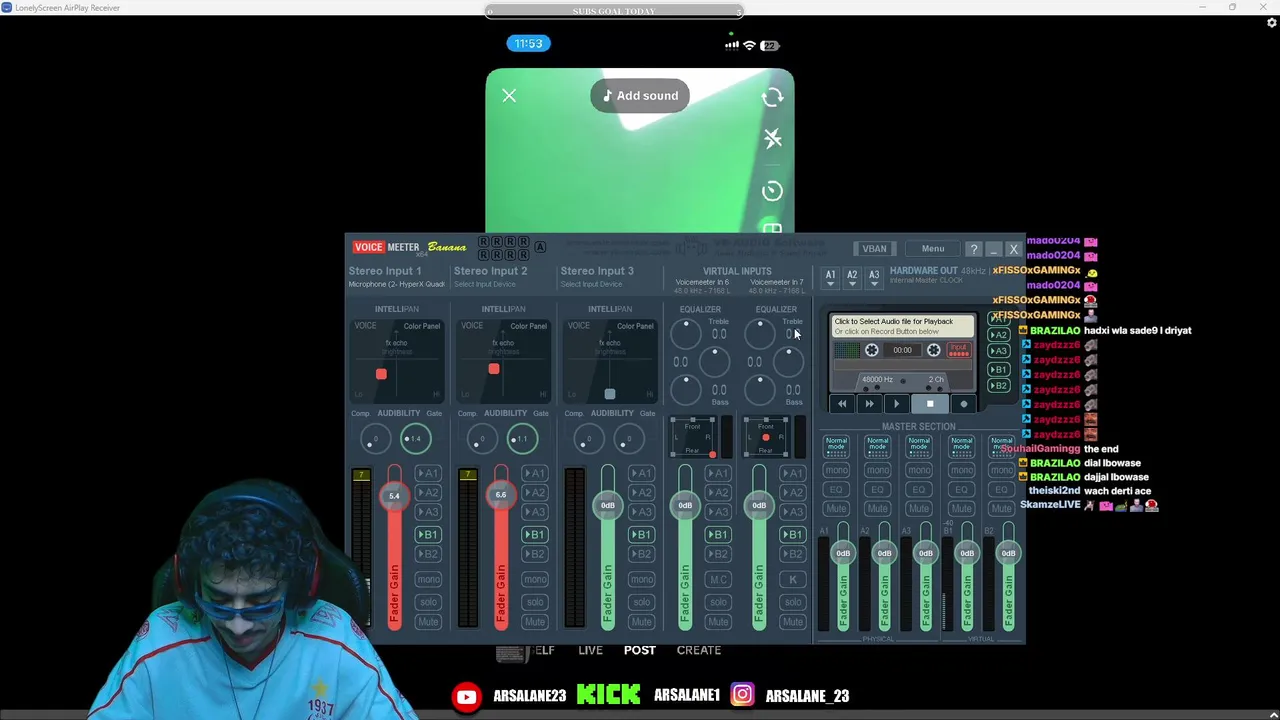The image size is (1280, 720).
Task: Mute master bus A1
Action: 836,509
